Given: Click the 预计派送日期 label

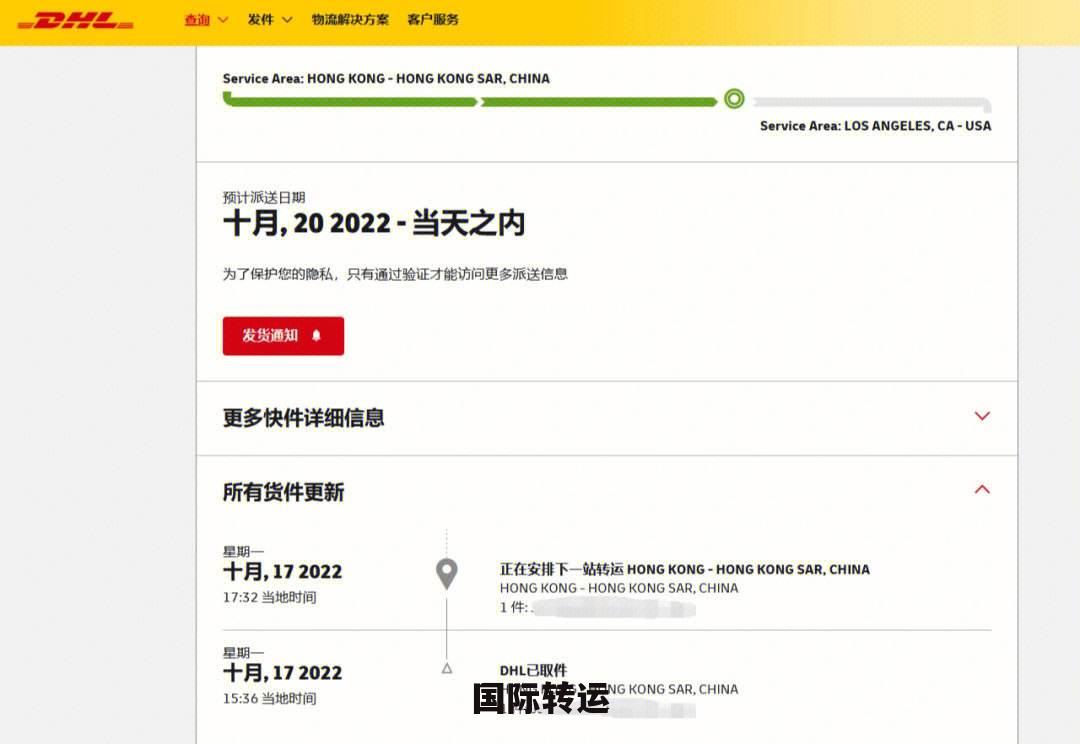Looking at the screenshot, I should tap(264, 198).
